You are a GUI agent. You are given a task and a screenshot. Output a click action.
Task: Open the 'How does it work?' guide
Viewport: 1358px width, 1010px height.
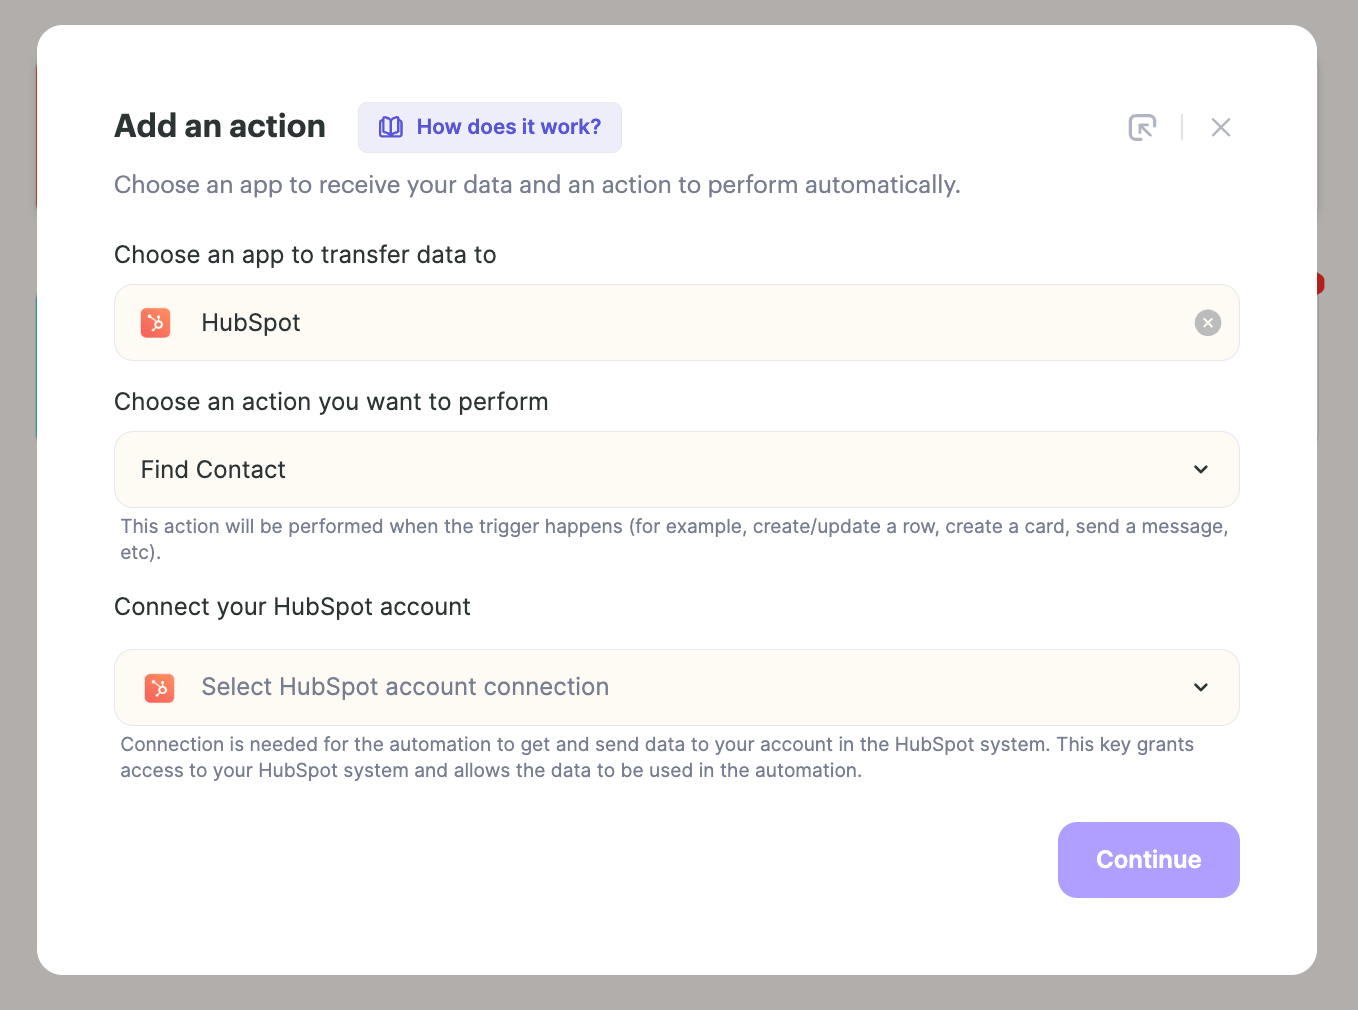[490, 127]
